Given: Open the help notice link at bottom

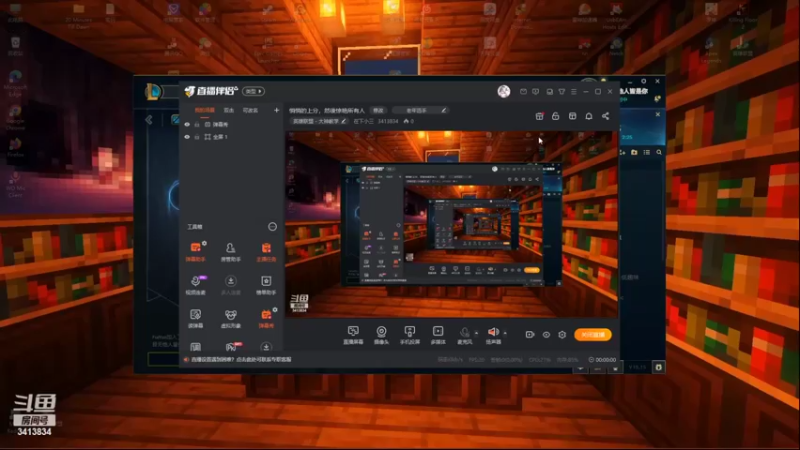Looking at the screenshot, I should pyautogui.click(x=241, y=360).
